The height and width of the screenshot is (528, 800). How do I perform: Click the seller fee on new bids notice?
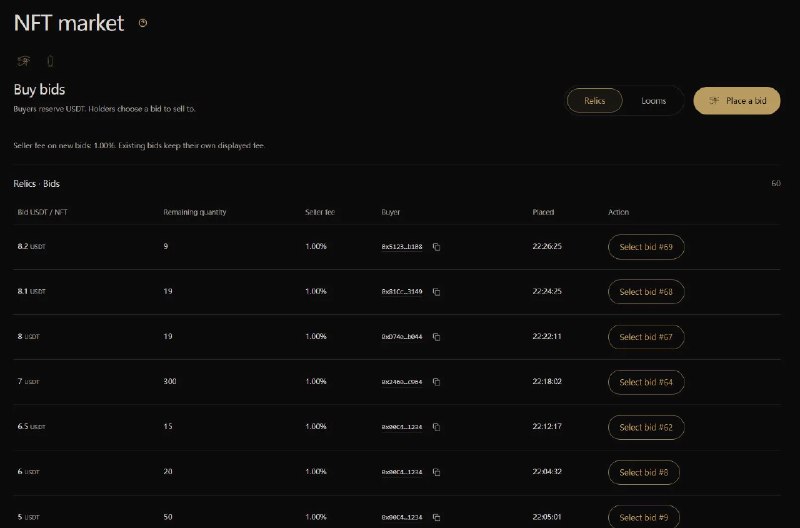pos(139,145)
